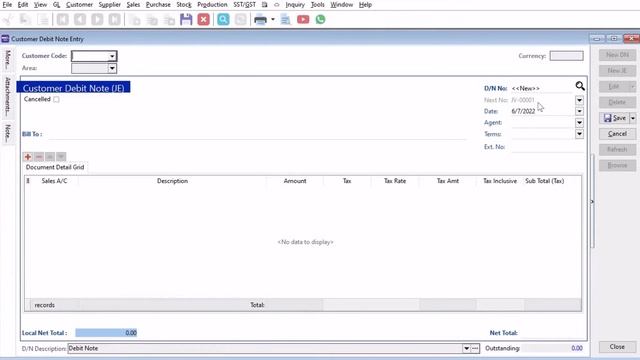The width and height of the screenshot is (640, 360).
Task: Click the Save button in right panel
Action: 615,118
